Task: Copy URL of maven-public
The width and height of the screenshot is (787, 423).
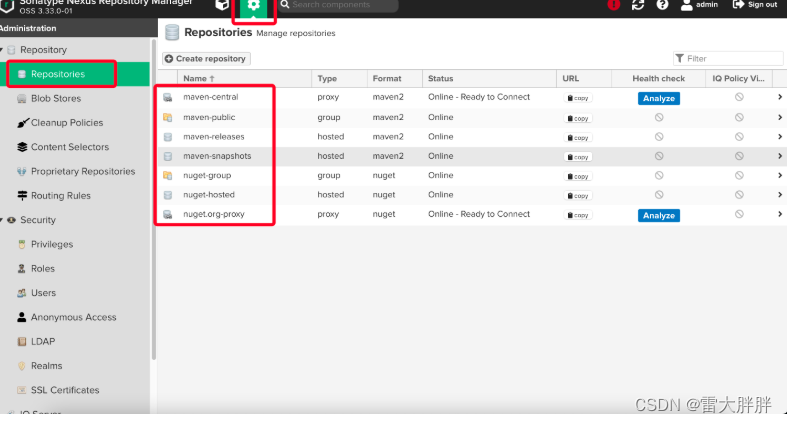Action: (578, 118)
